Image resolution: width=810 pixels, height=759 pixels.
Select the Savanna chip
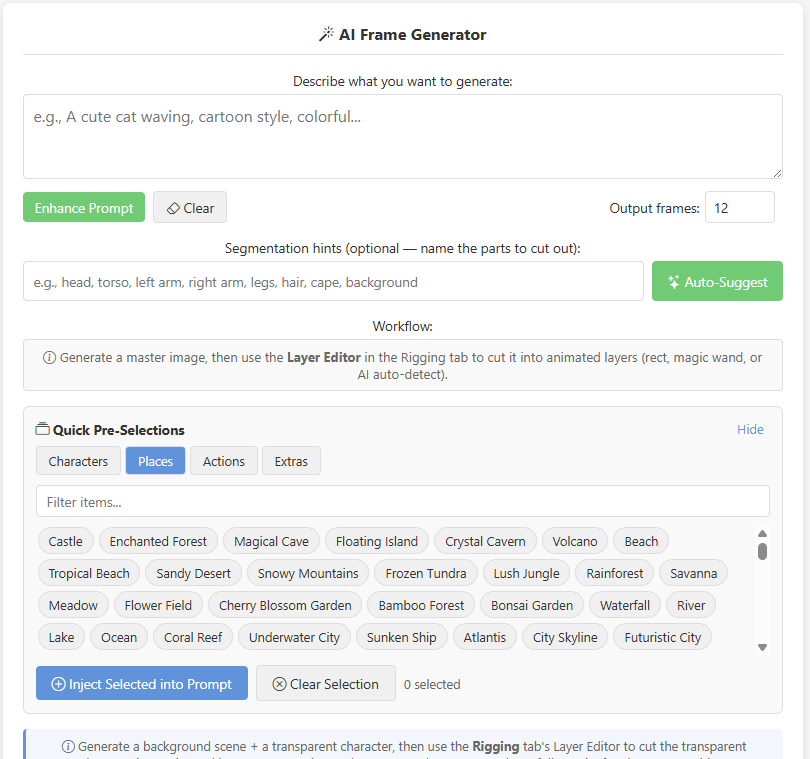click(x=693, y=574)
